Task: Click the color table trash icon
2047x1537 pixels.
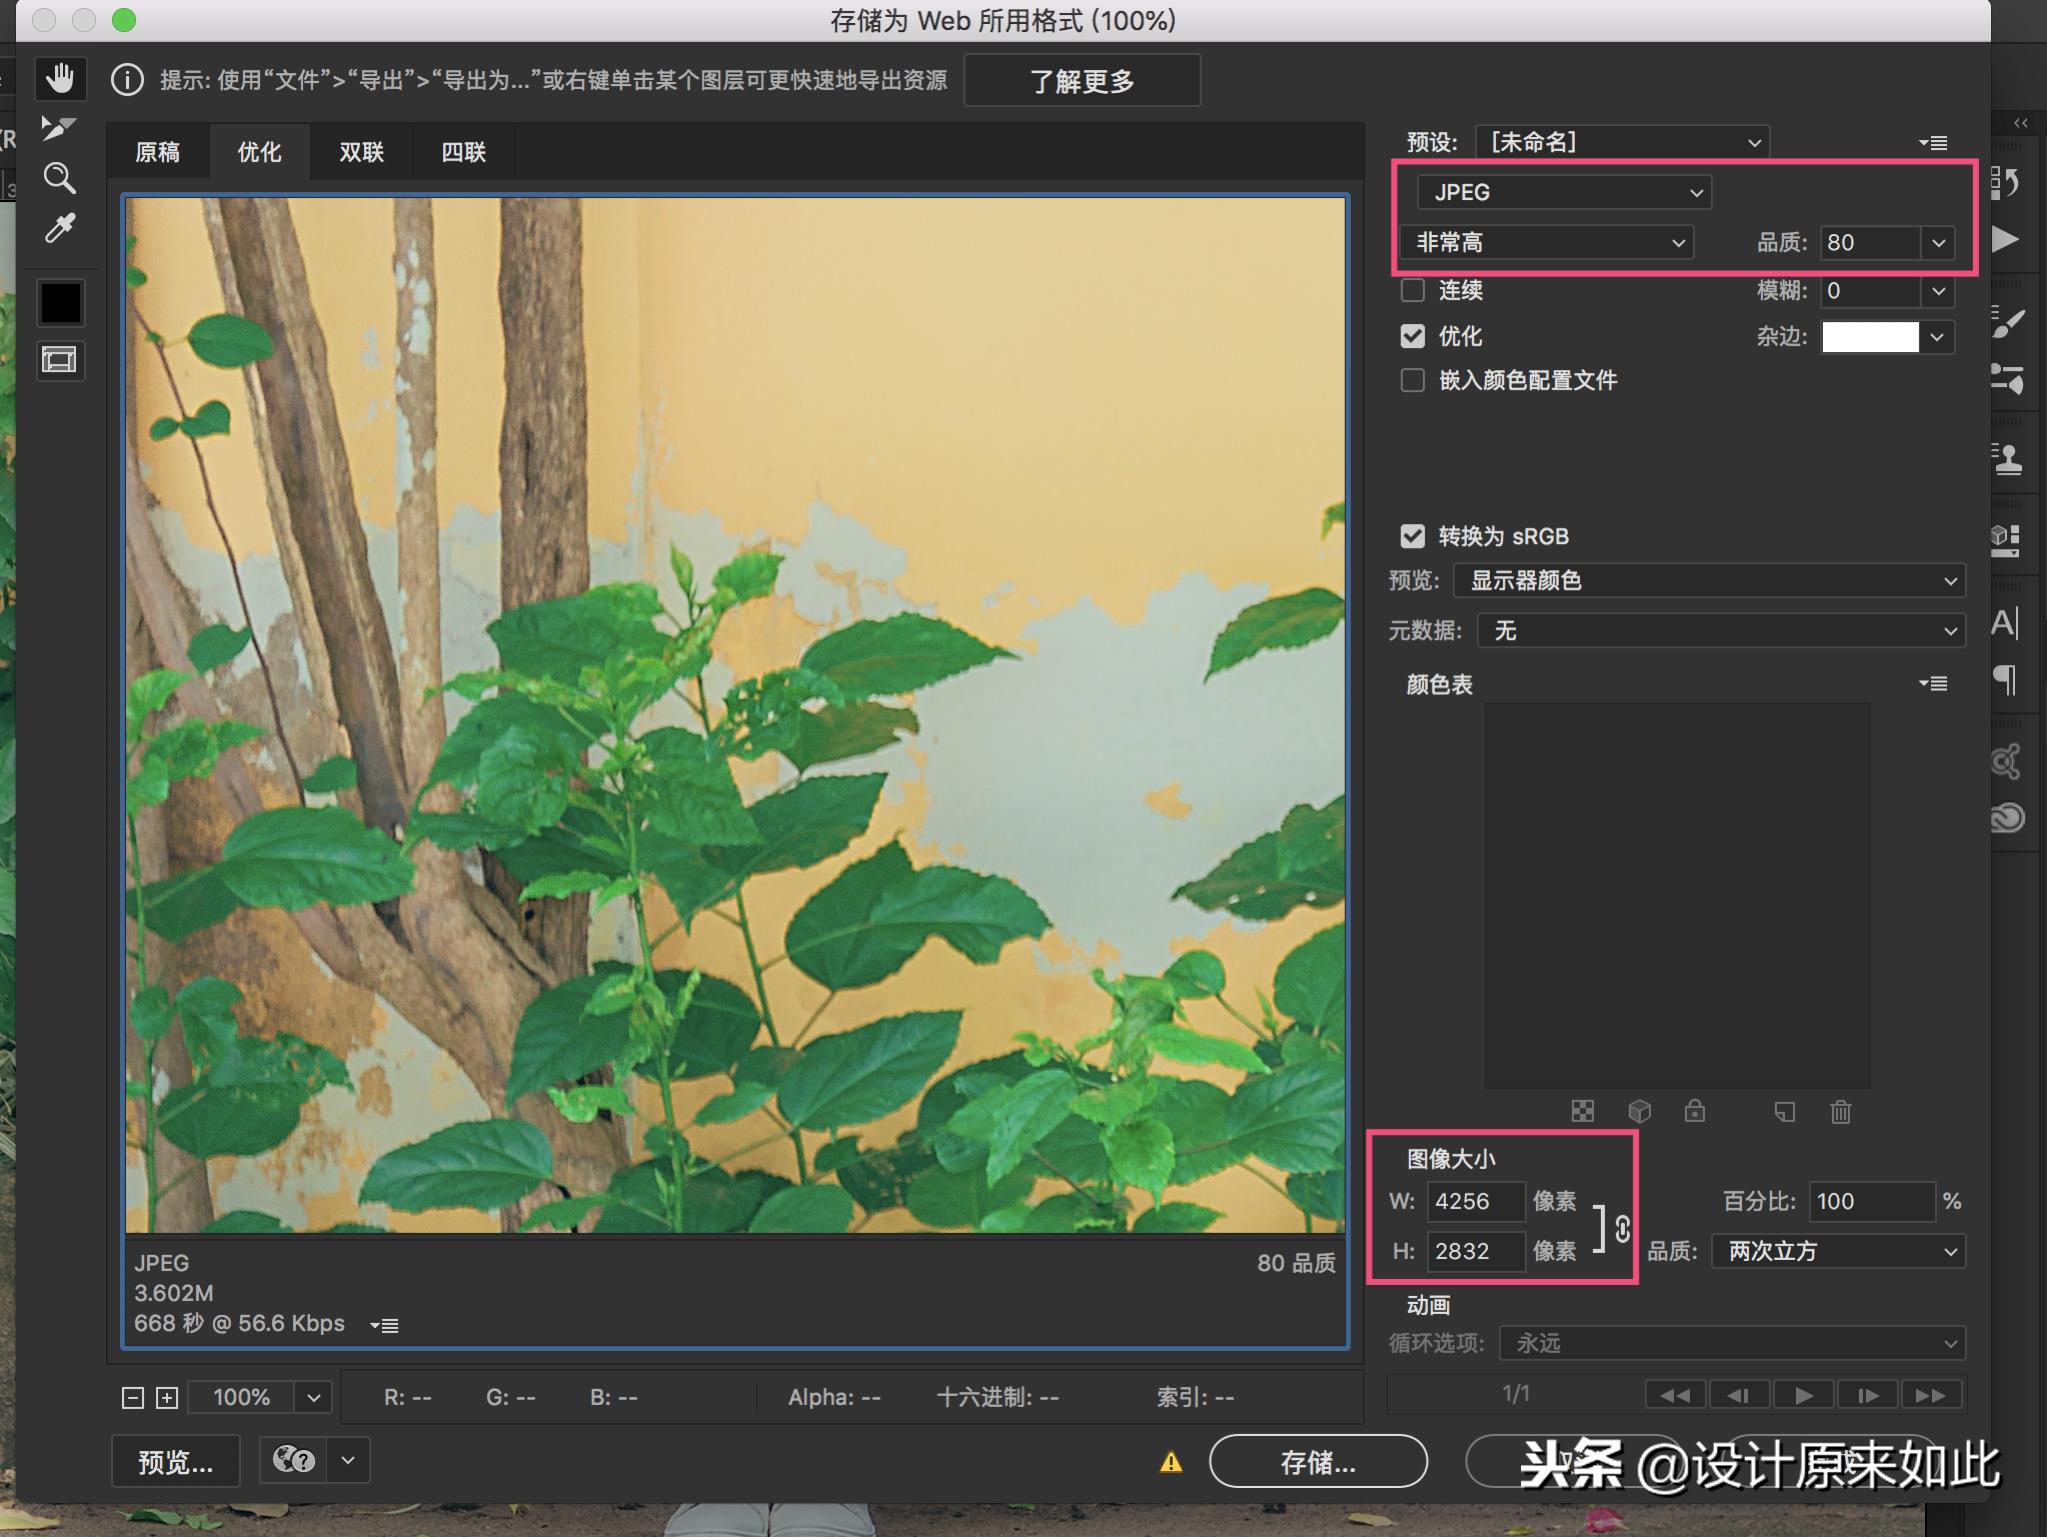Action: (1840, 1112)
